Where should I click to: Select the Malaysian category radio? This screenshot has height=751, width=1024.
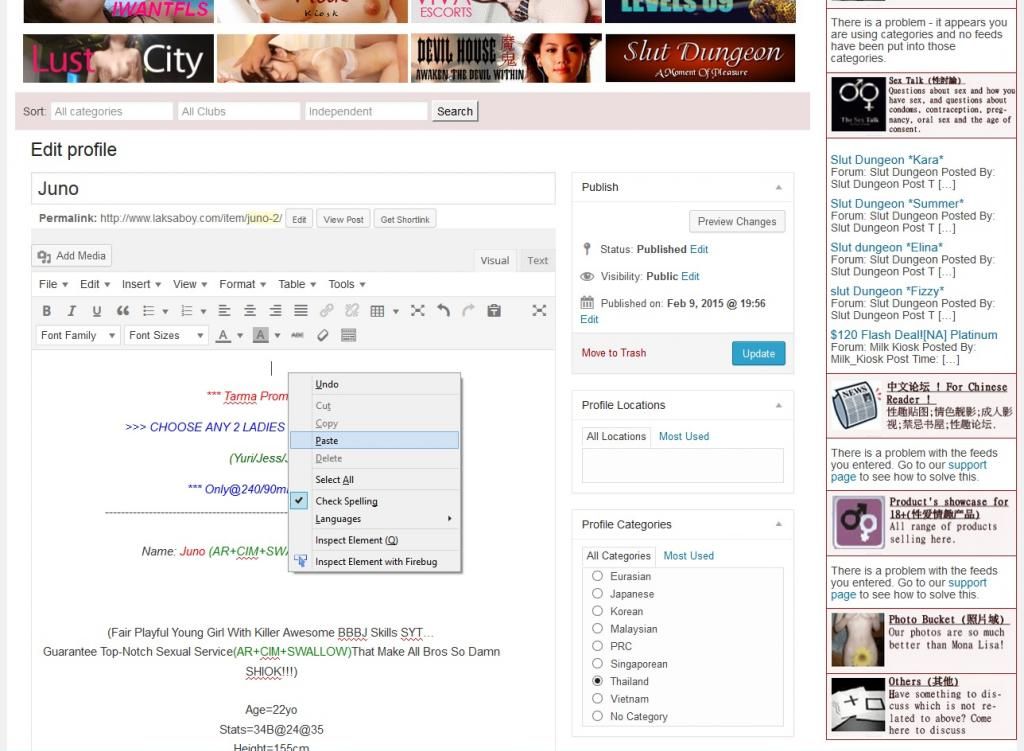click(x=597, y=628)
